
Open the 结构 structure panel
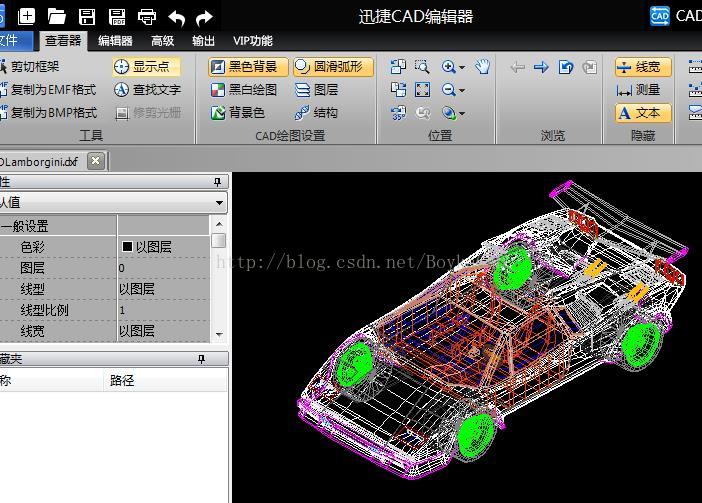tap(317, 112)
